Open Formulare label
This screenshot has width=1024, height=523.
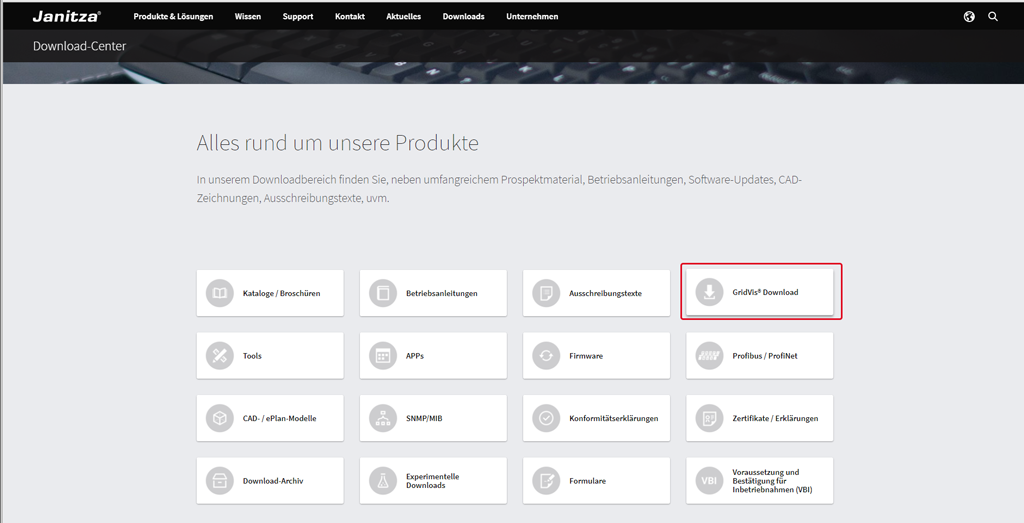[587, 481]
